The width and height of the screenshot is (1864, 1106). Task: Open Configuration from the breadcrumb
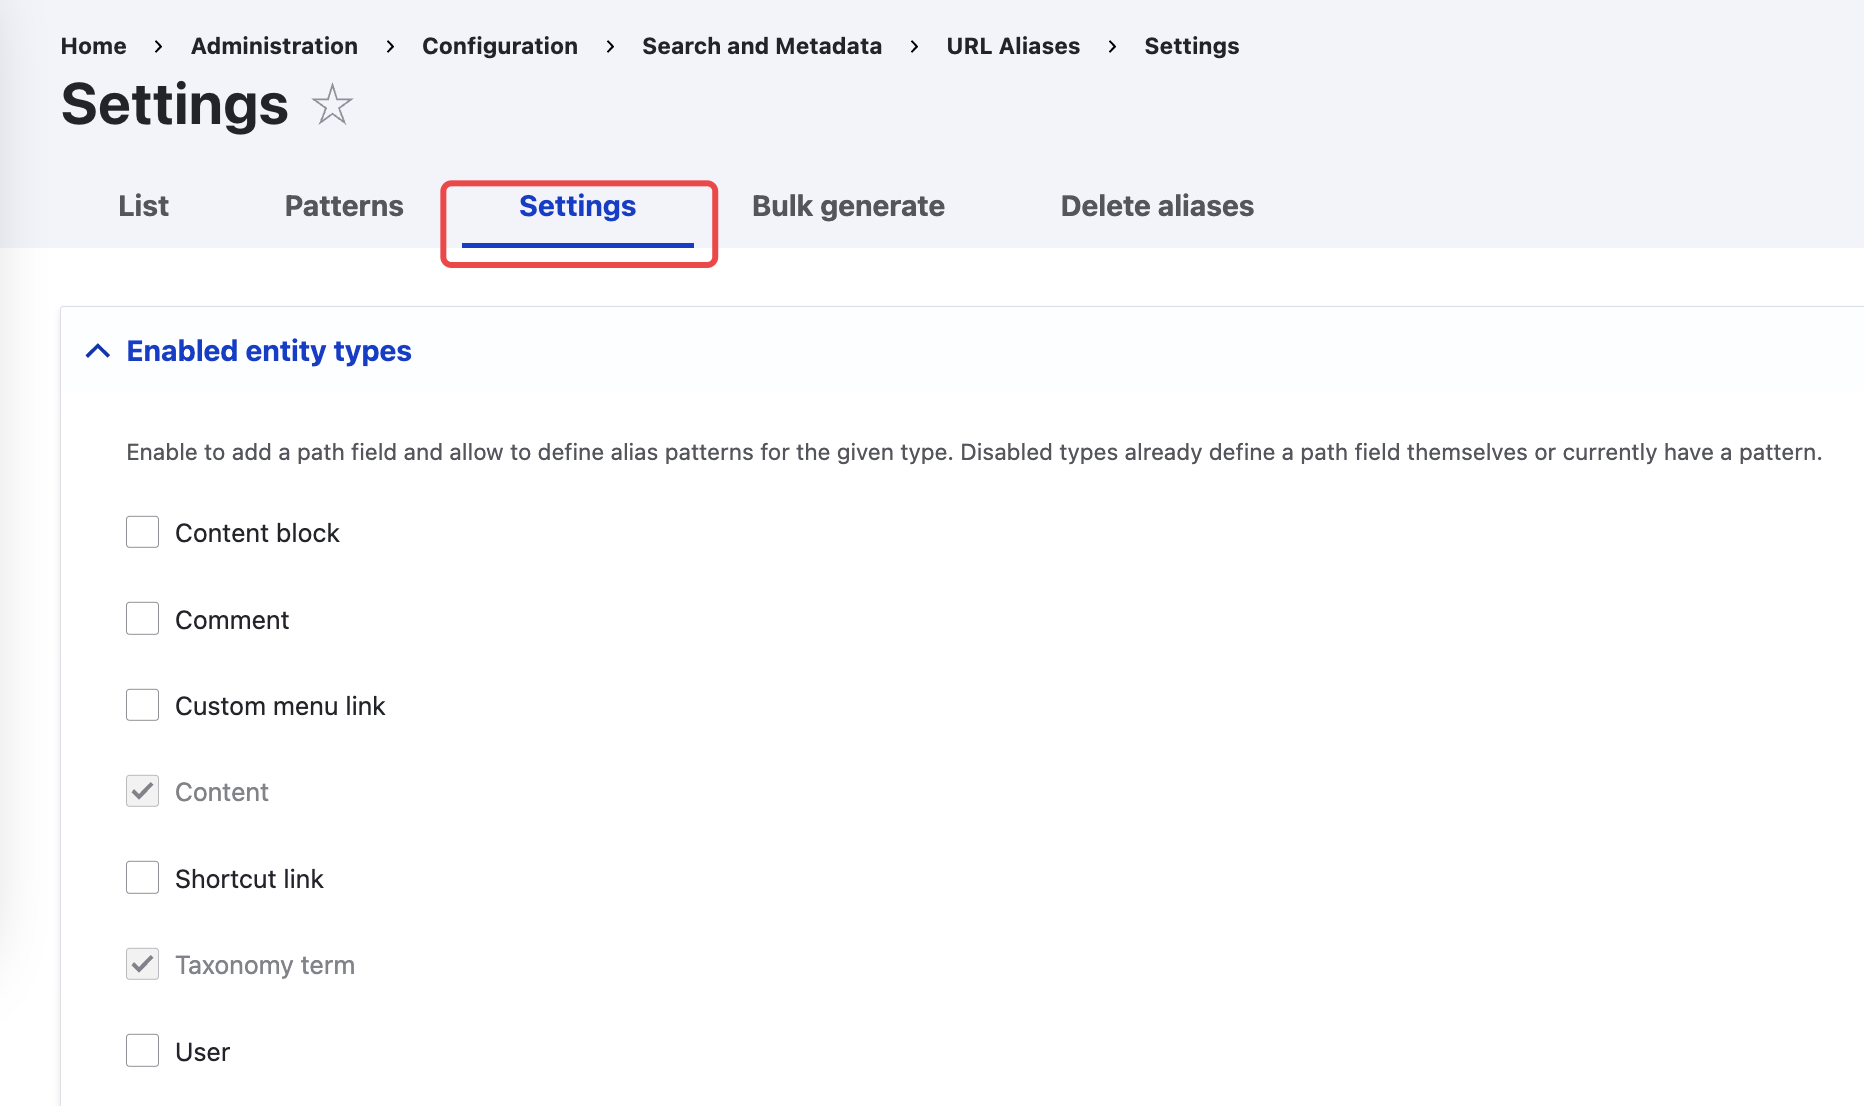tap(500, 46)
